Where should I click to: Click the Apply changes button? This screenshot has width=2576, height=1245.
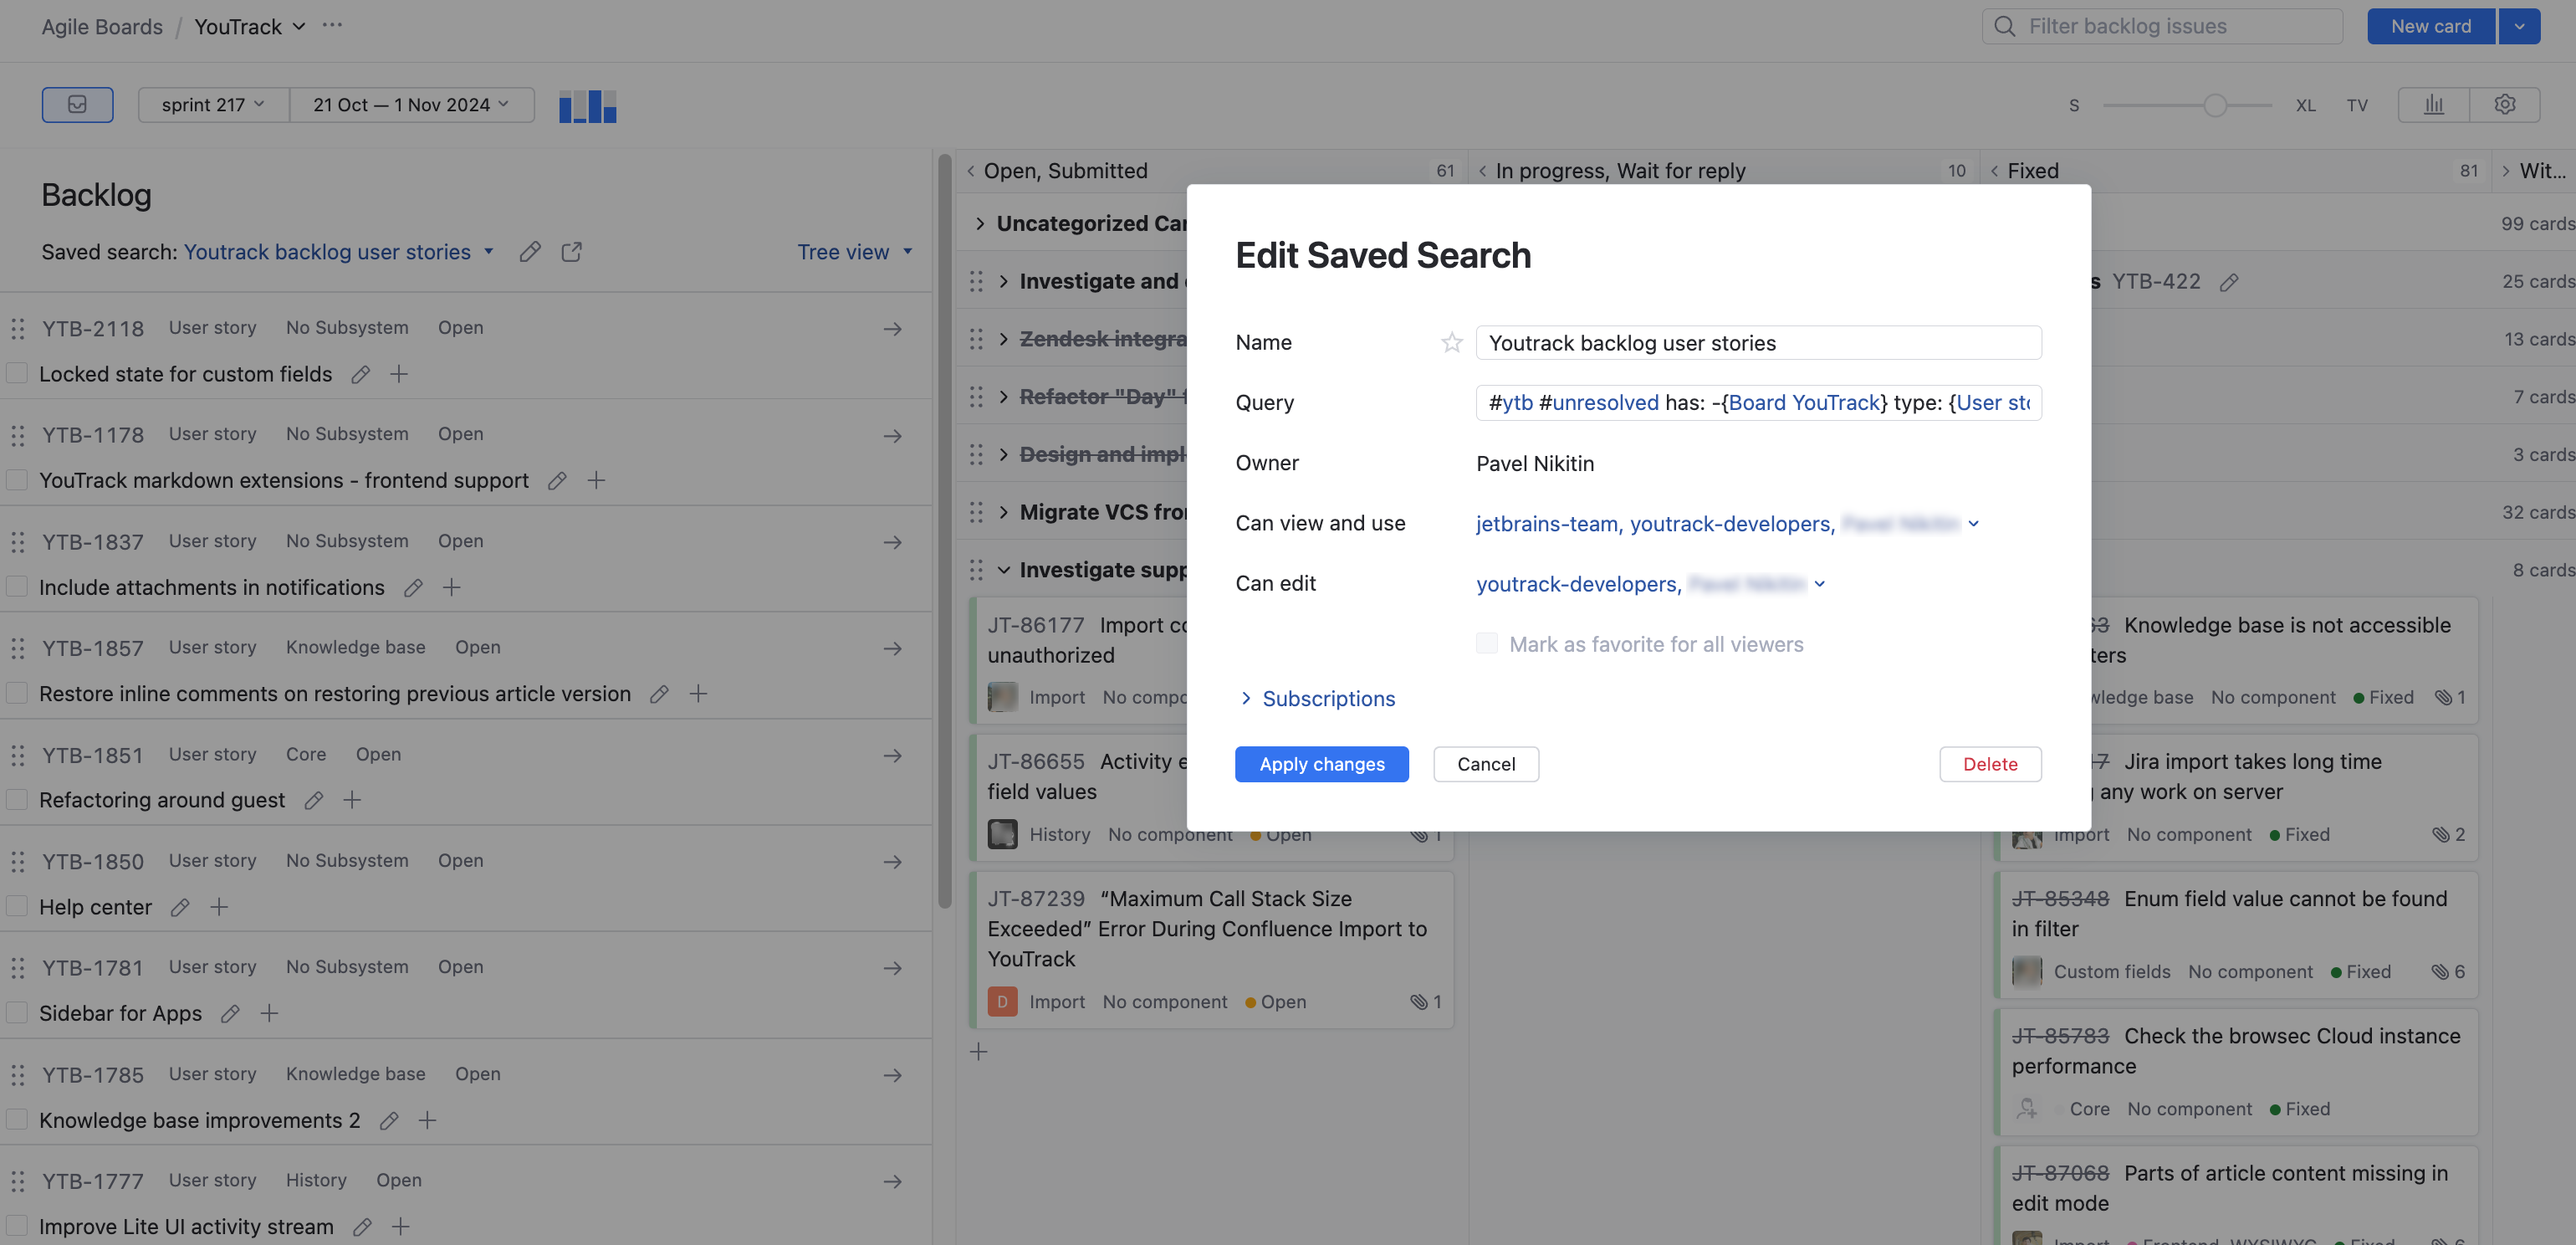tap(1321, 764)
